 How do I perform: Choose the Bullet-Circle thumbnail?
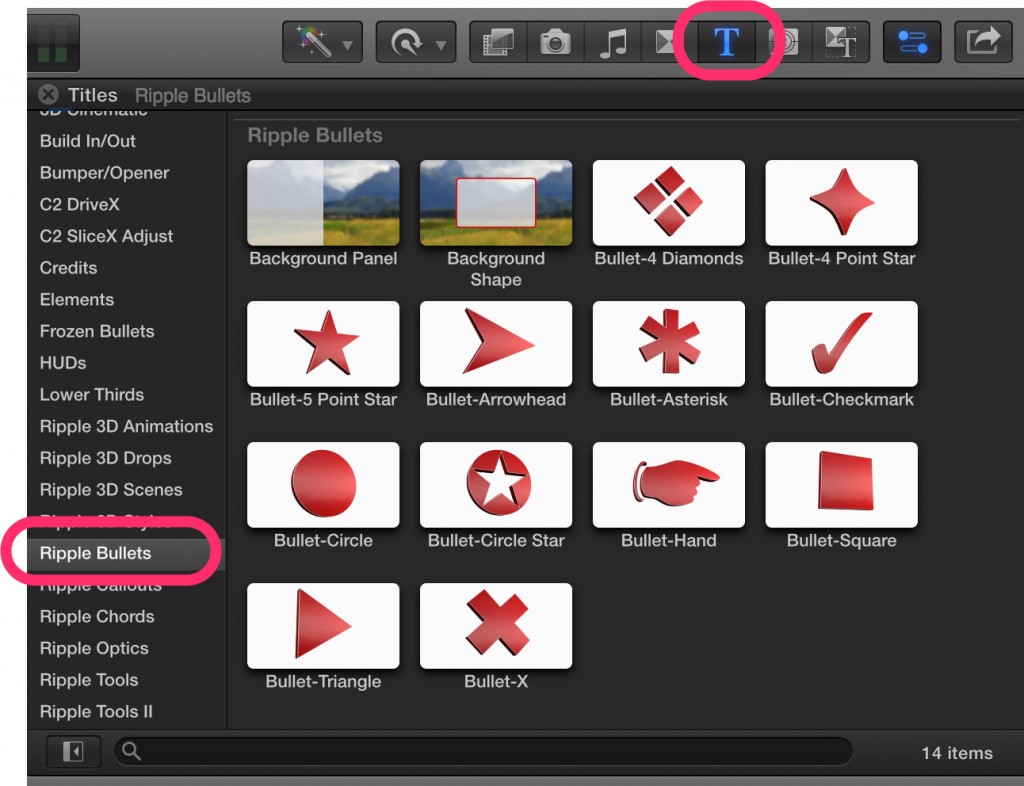point(323,485)
